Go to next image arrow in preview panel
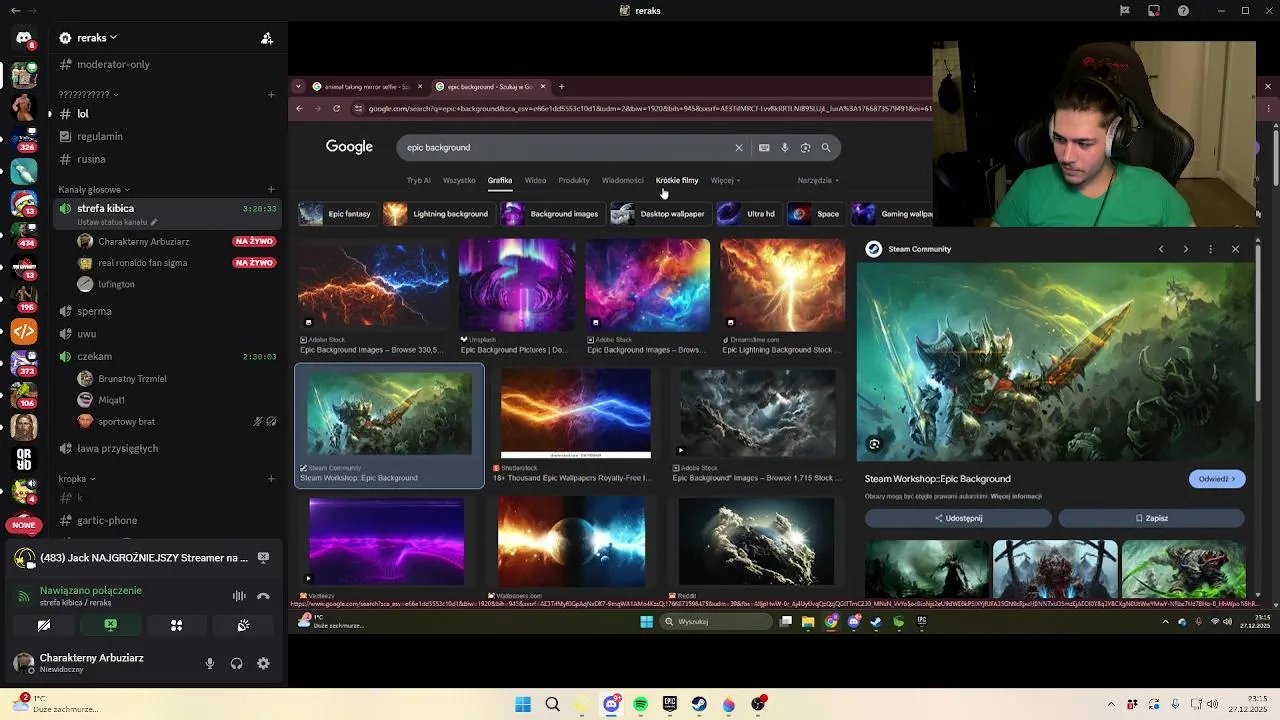The height and width of the screenshot is (720, 1280). [1186, 249]
